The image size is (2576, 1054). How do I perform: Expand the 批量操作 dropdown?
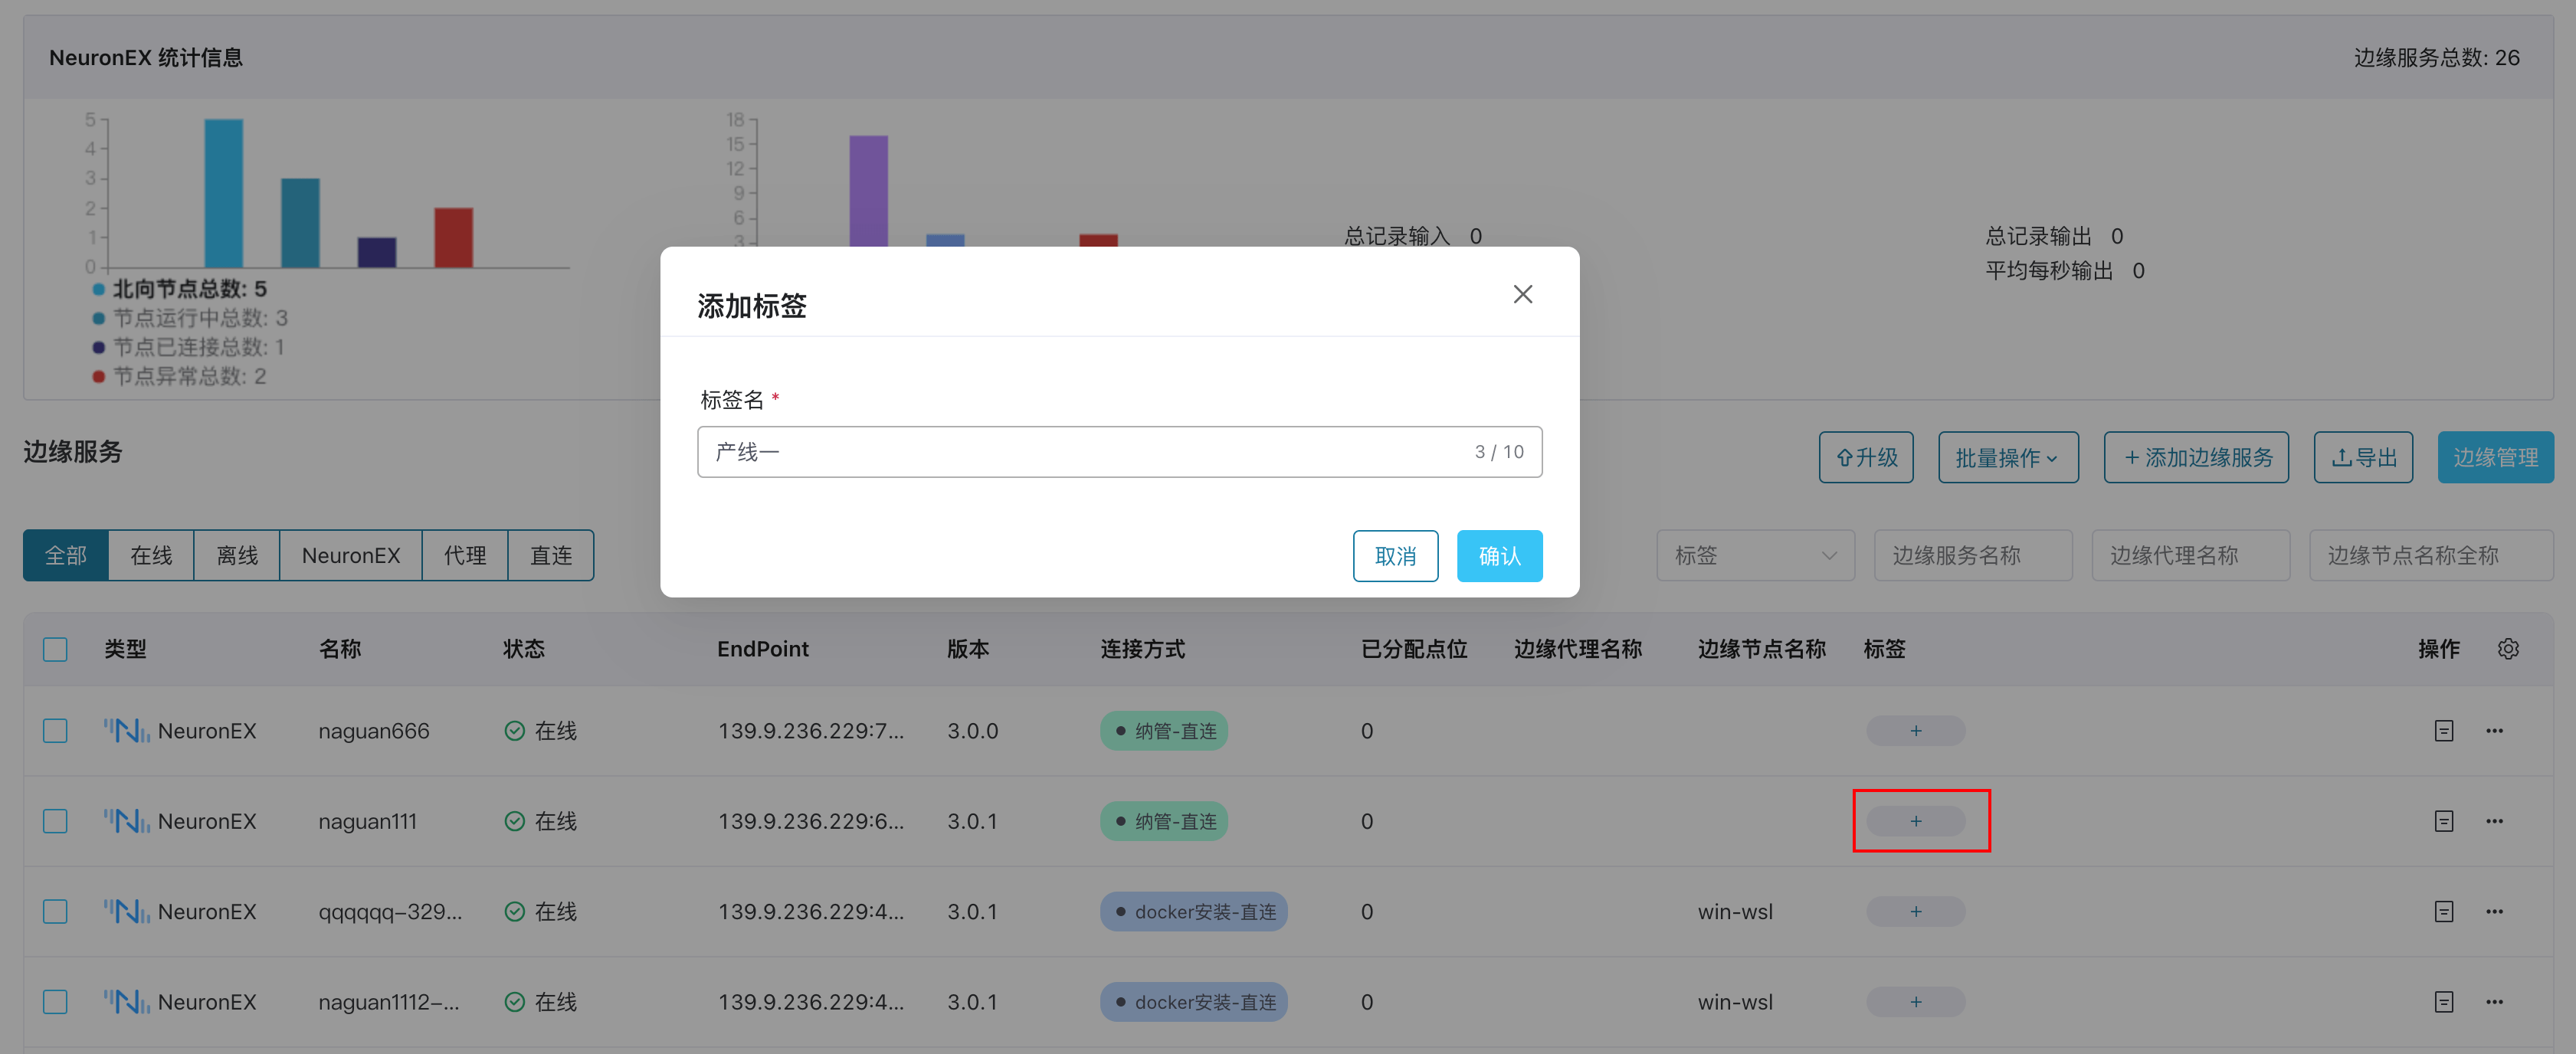(2007, 458)
